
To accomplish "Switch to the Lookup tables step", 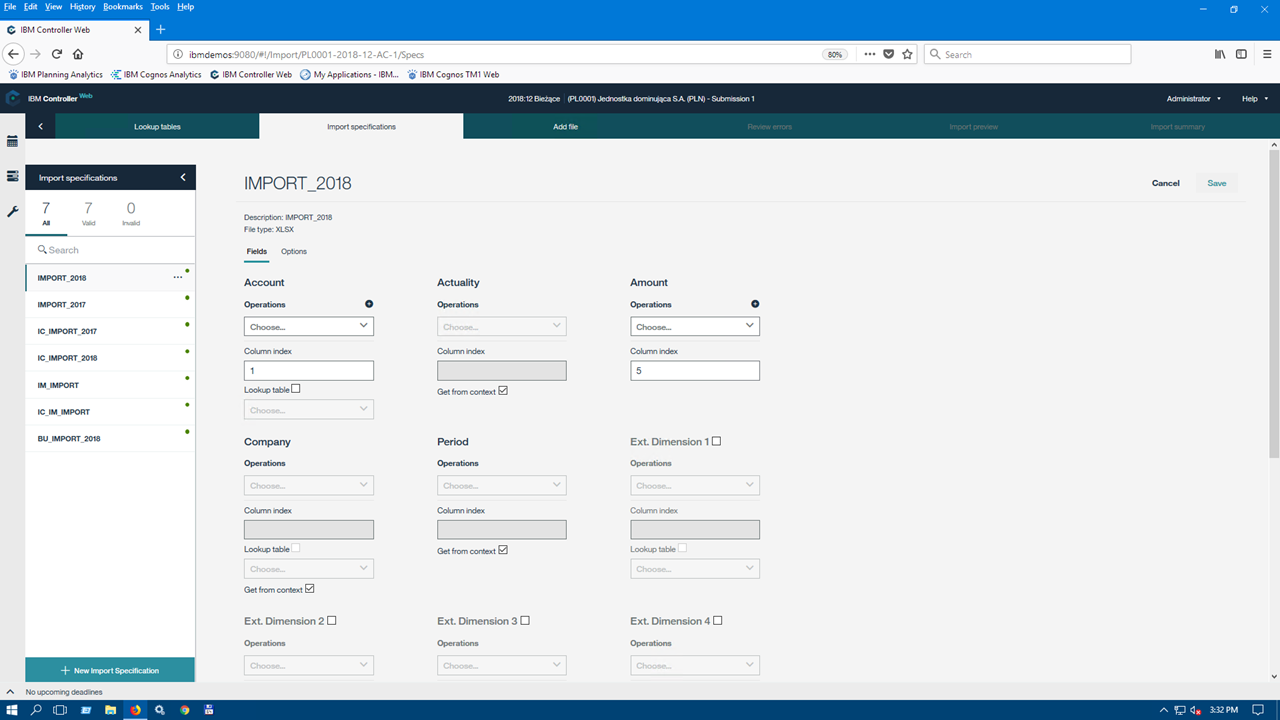I will [157, 127].
